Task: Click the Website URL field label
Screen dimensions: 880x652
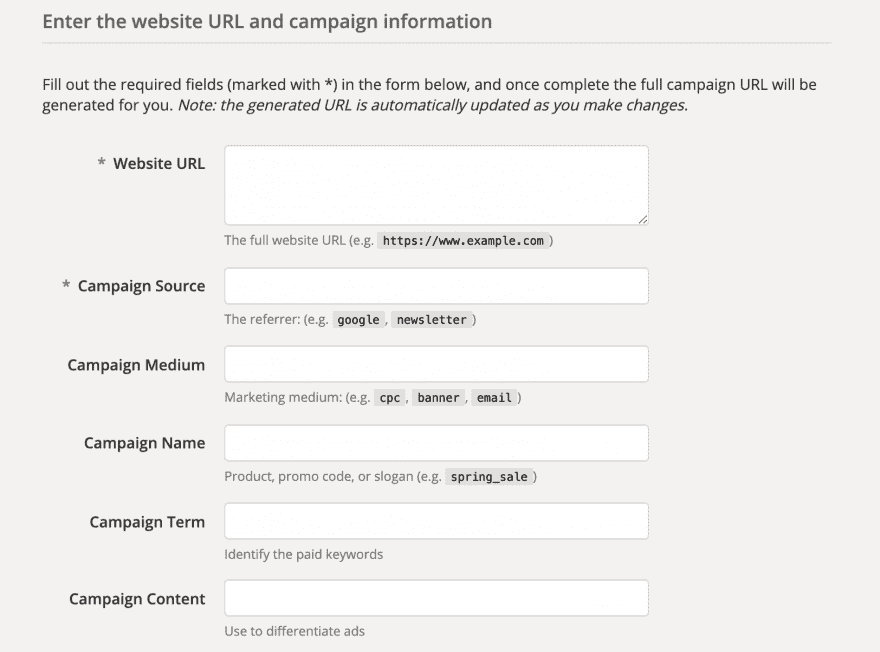Action: pyautogui.click(x=161, y=163)
